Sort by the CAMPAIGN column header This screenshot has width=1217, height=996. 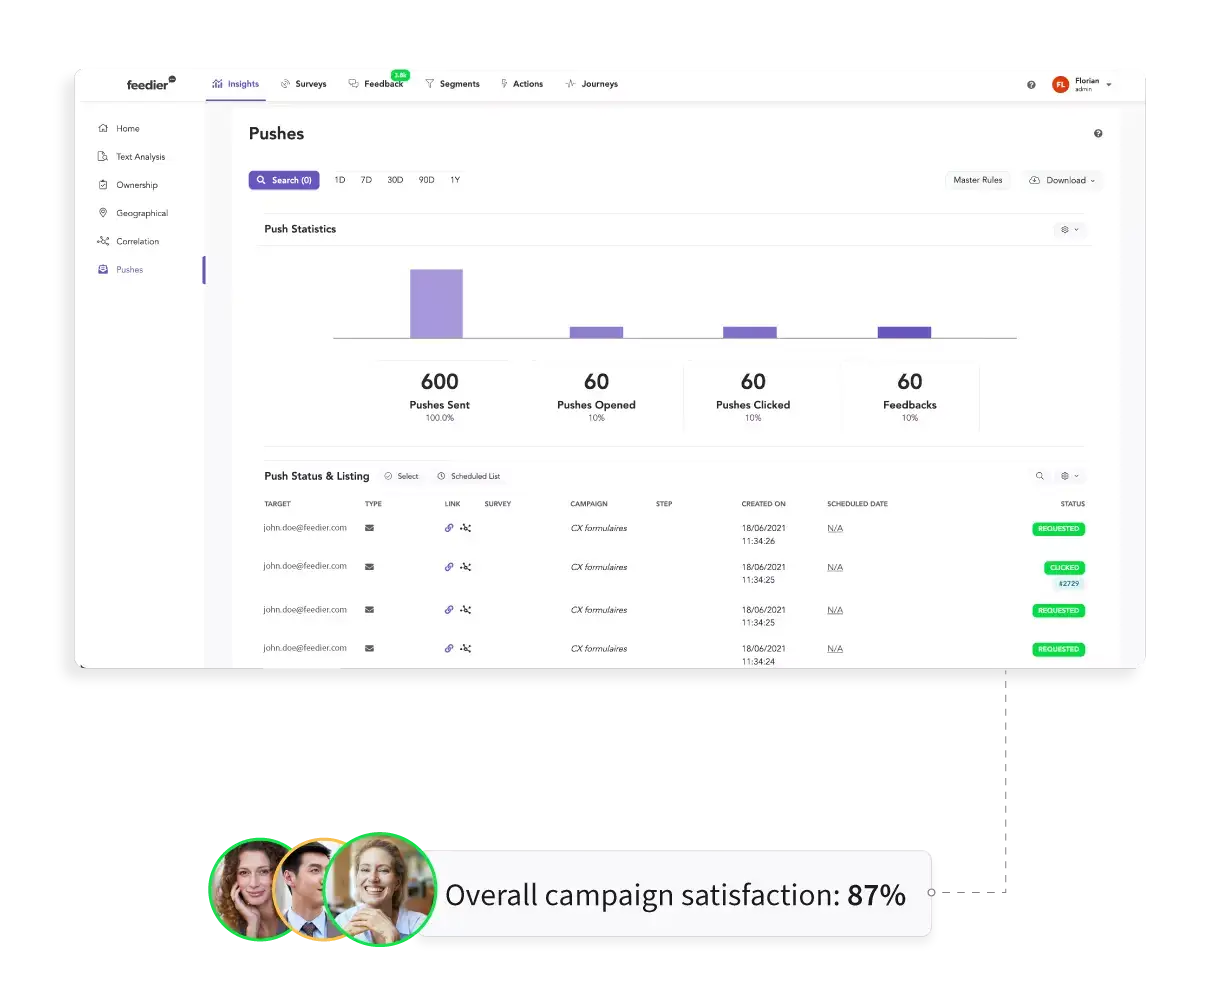(x=589, y=504)
